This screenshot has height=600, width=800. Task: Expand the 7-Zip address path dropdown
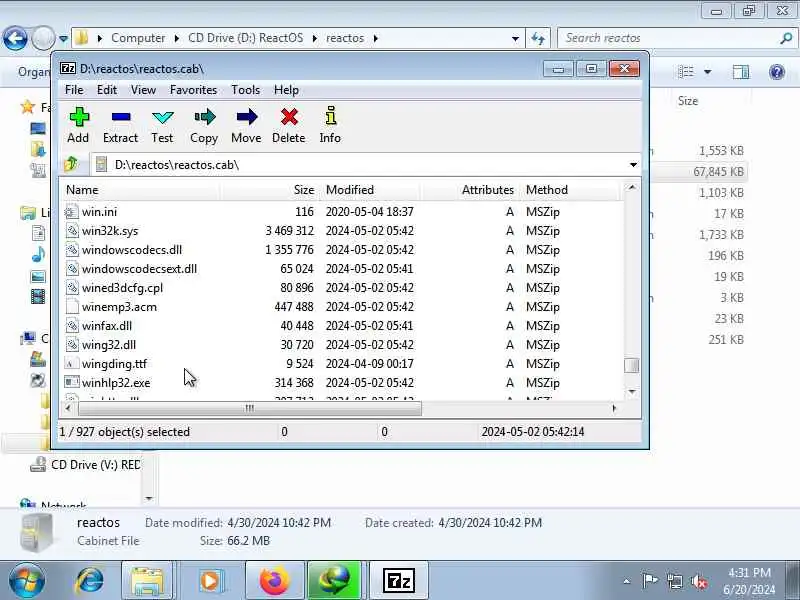(633, 165)
